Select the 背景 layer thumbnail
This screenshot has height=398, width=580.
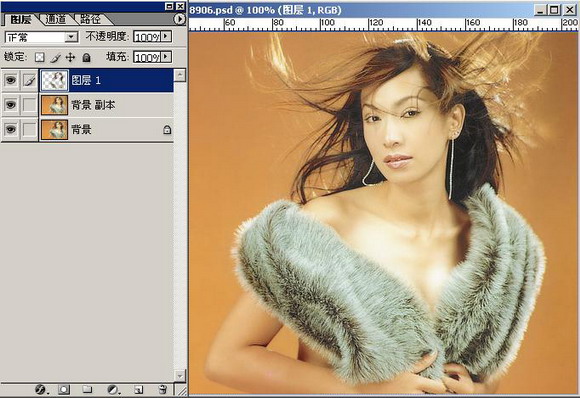click(54, 129)
